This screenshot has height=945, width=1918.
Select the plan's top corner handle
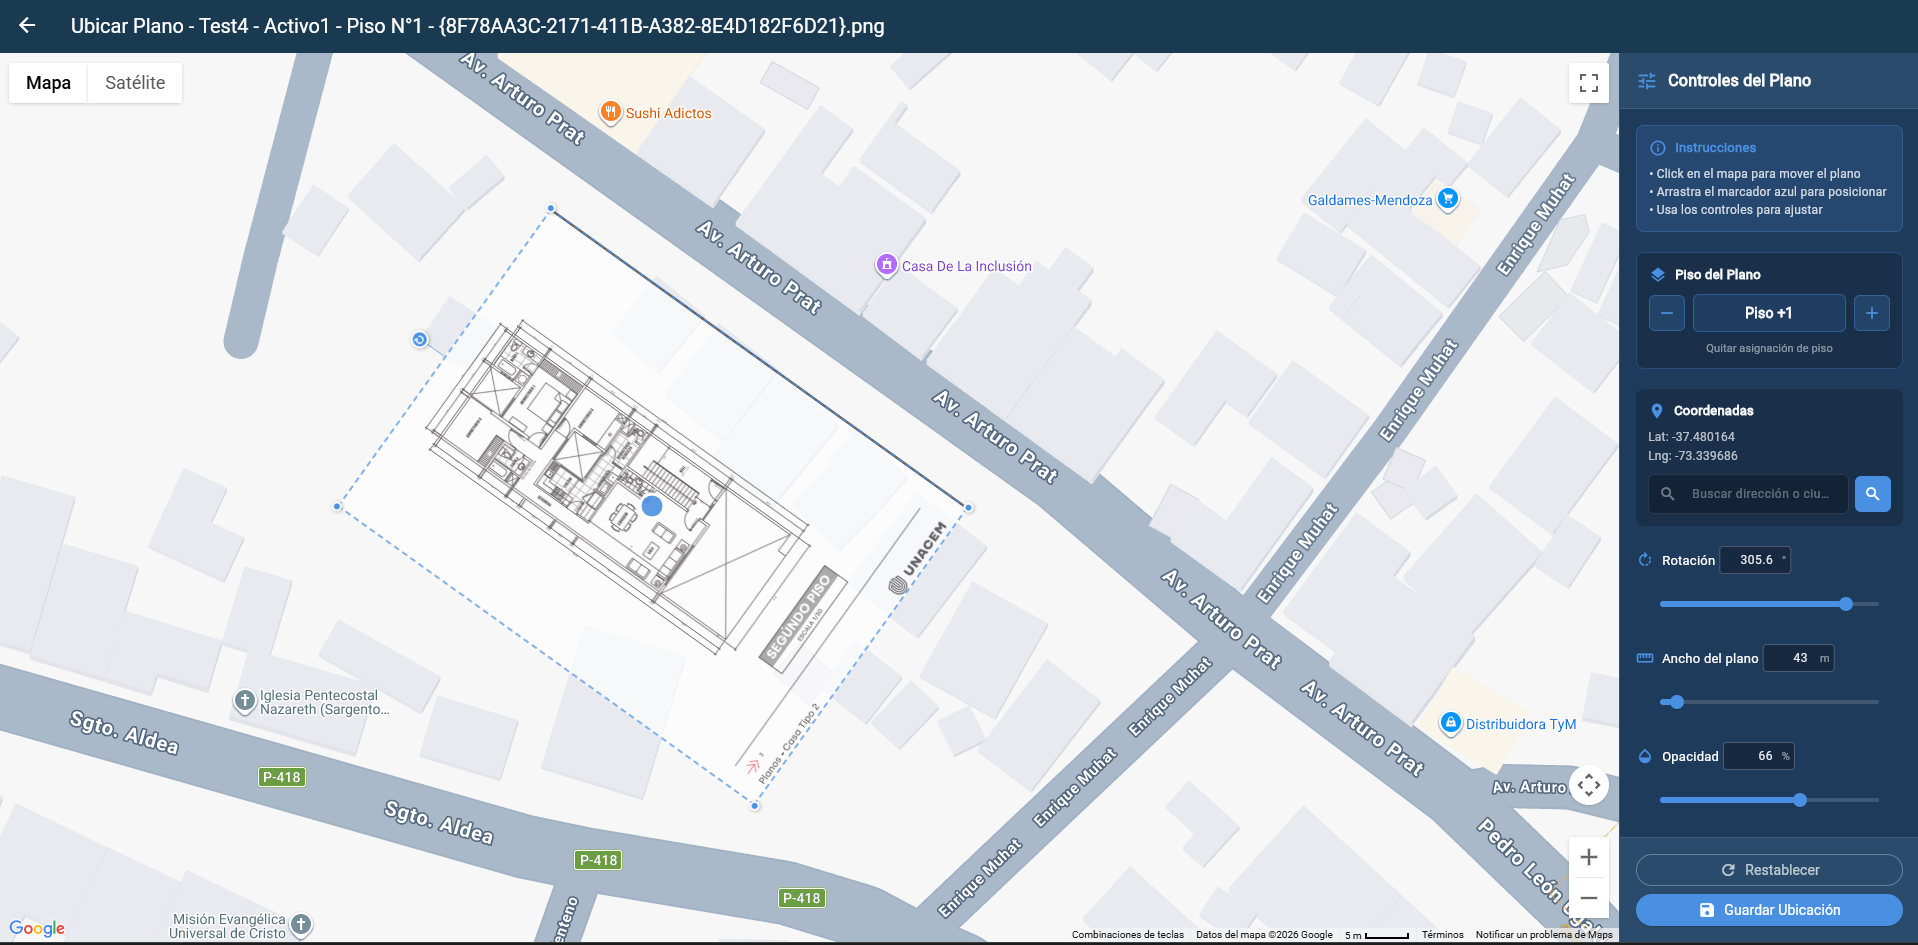coord(551,209)
